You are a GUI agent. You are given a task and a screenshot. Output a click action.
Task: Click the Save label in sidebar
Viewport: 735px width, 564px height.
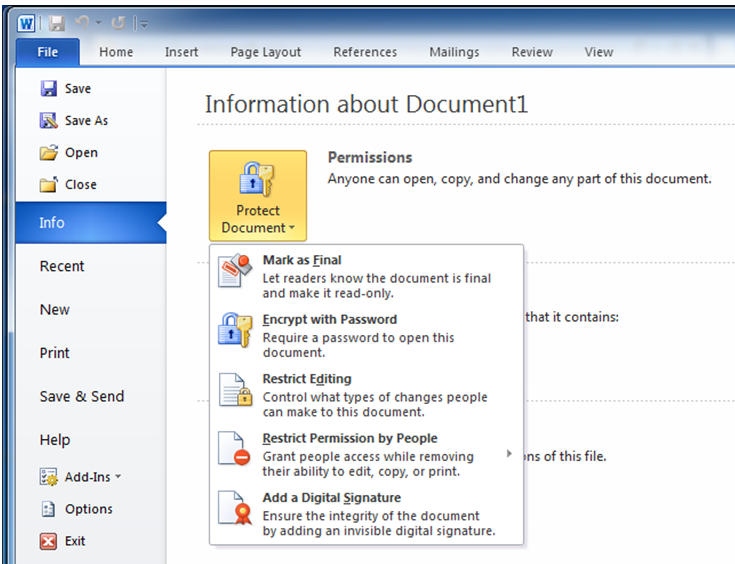tap(78, 89)
